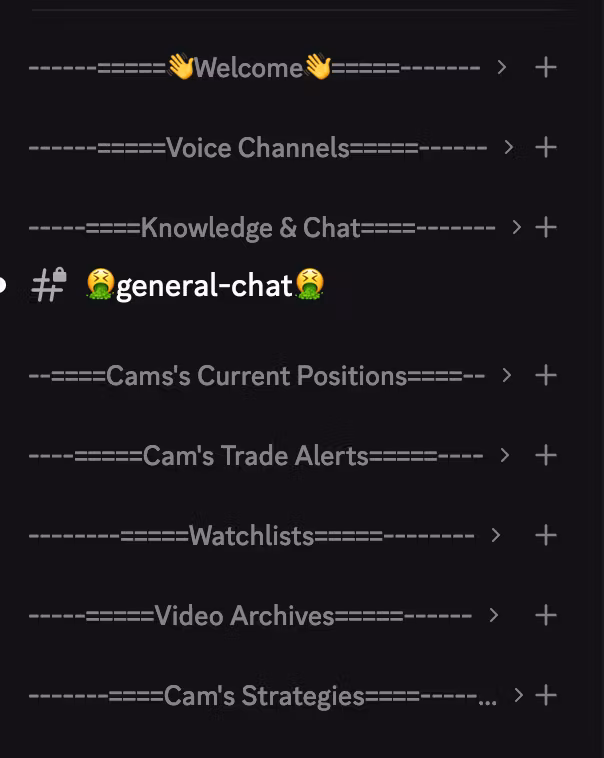Add channel to Voice Channels category
This screenshot has width=604, height=758.
(545, 147)
